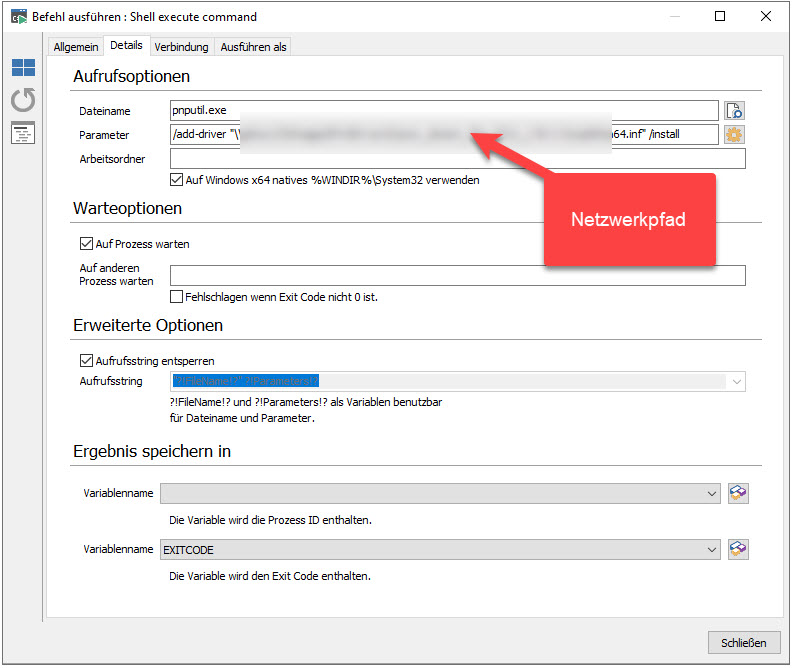This screenshot has width=792, height=668.
Task: Click the app icon in the title bar
Action: point(15,17)
